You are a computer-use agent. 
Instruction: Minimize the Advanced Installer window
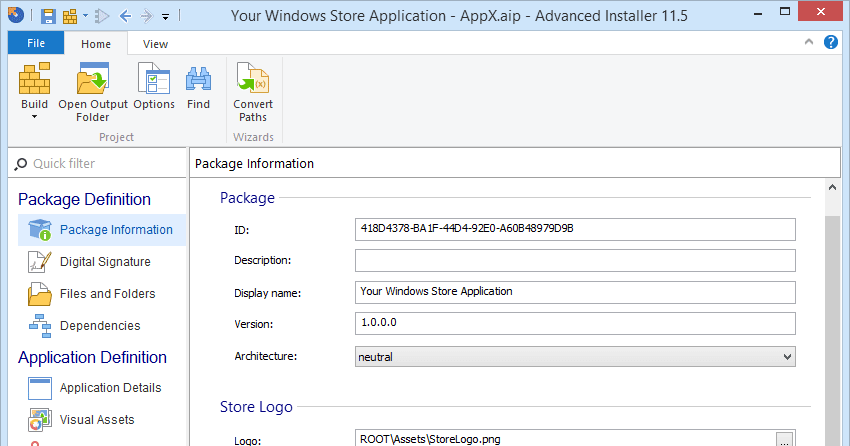click(758, 13)
